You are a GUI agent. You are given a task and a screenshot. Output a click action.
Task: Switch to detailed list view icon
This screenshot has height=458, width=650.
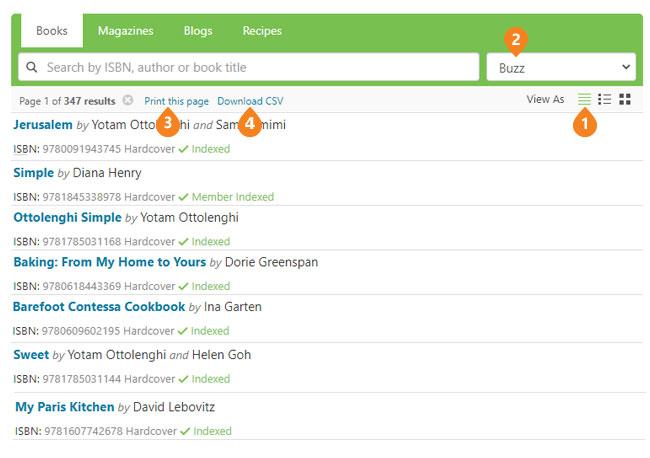pos(604,99)
